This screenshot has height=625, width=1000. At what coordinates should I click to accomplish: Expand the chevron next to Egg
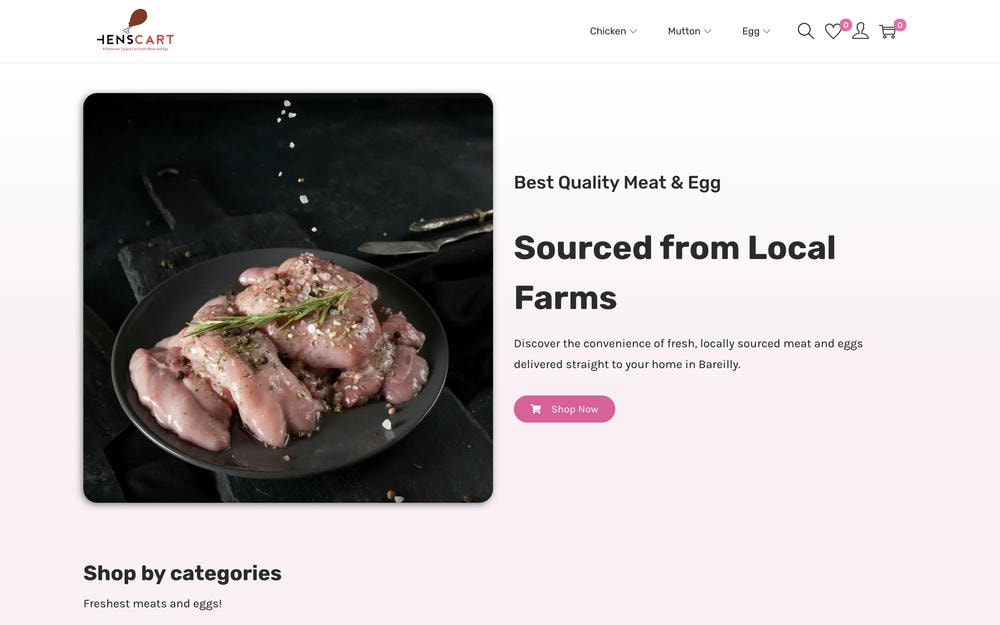click(x=767, y=31)
